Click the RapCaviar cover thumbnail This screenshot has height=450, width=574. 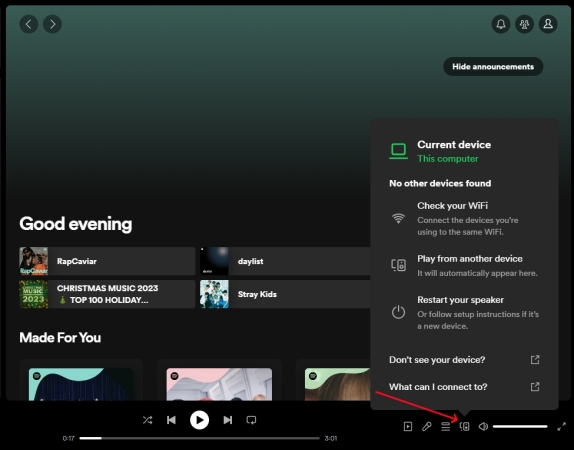(34, 261)
